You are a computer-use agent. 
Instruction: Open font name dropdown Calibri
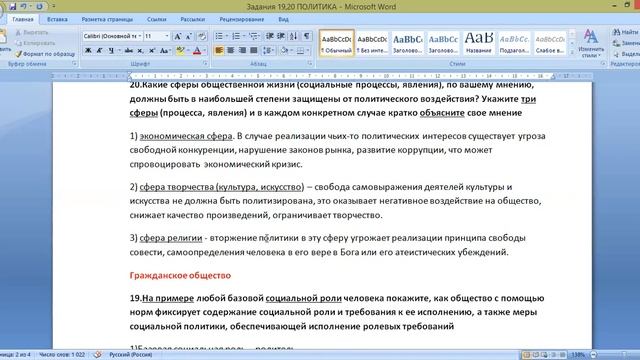click(x=140, y=36)
